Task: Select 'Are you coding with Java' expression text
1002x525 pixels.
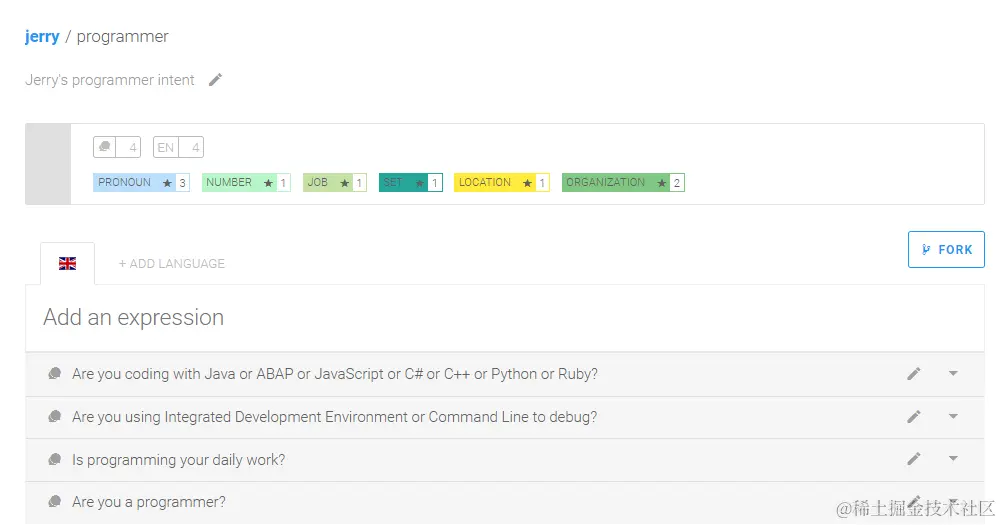Action: (x=335, y=374)
